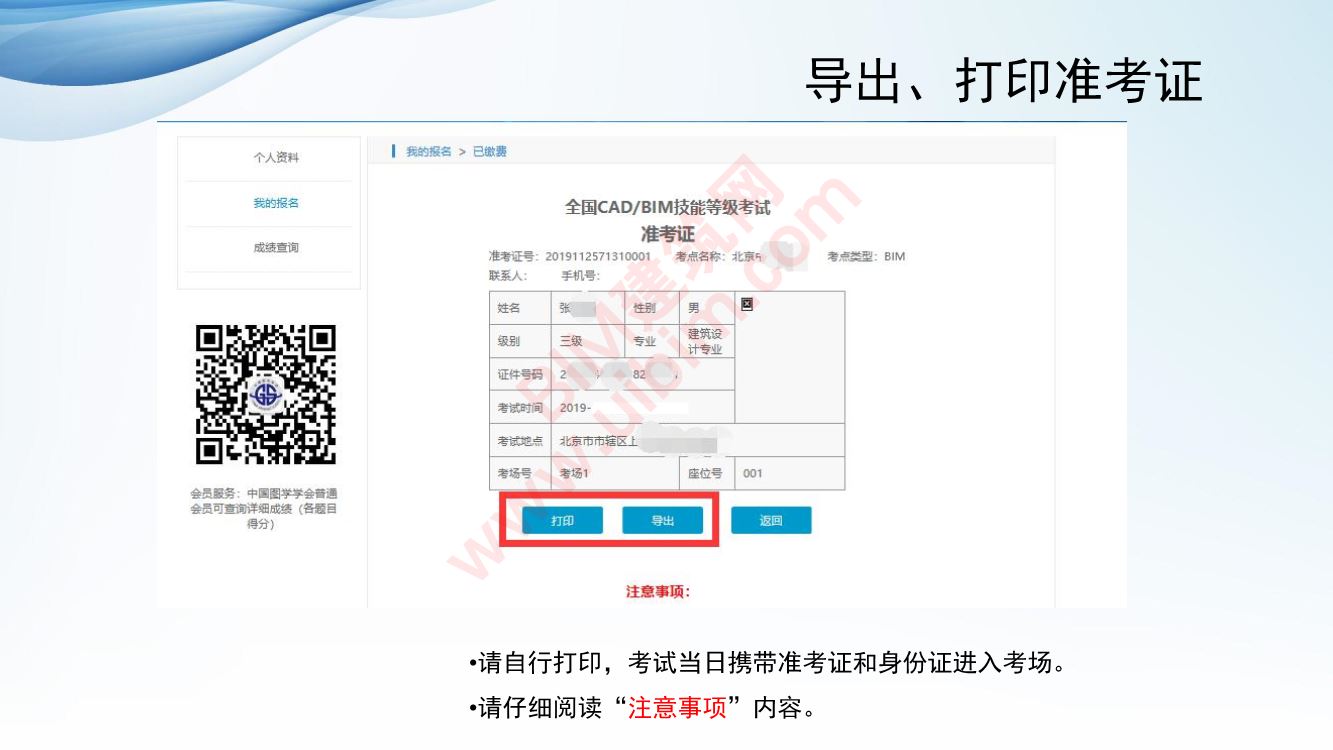1333x750 pixels.
Task: Click the 会员服务 note under the QR code
Action: (x=264, y=508)
